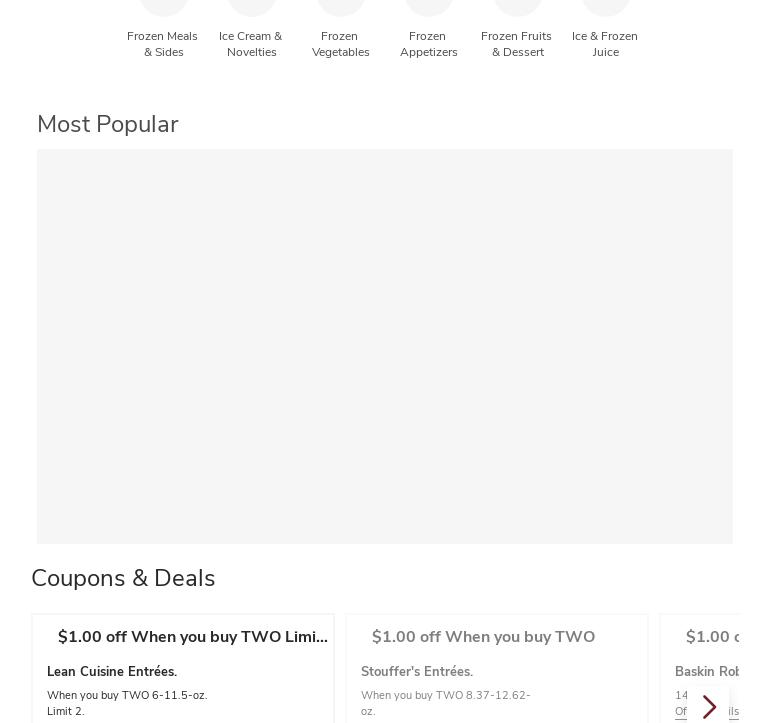Open the Frozen Fruits & Dessert category

click(x=517, y=43)
